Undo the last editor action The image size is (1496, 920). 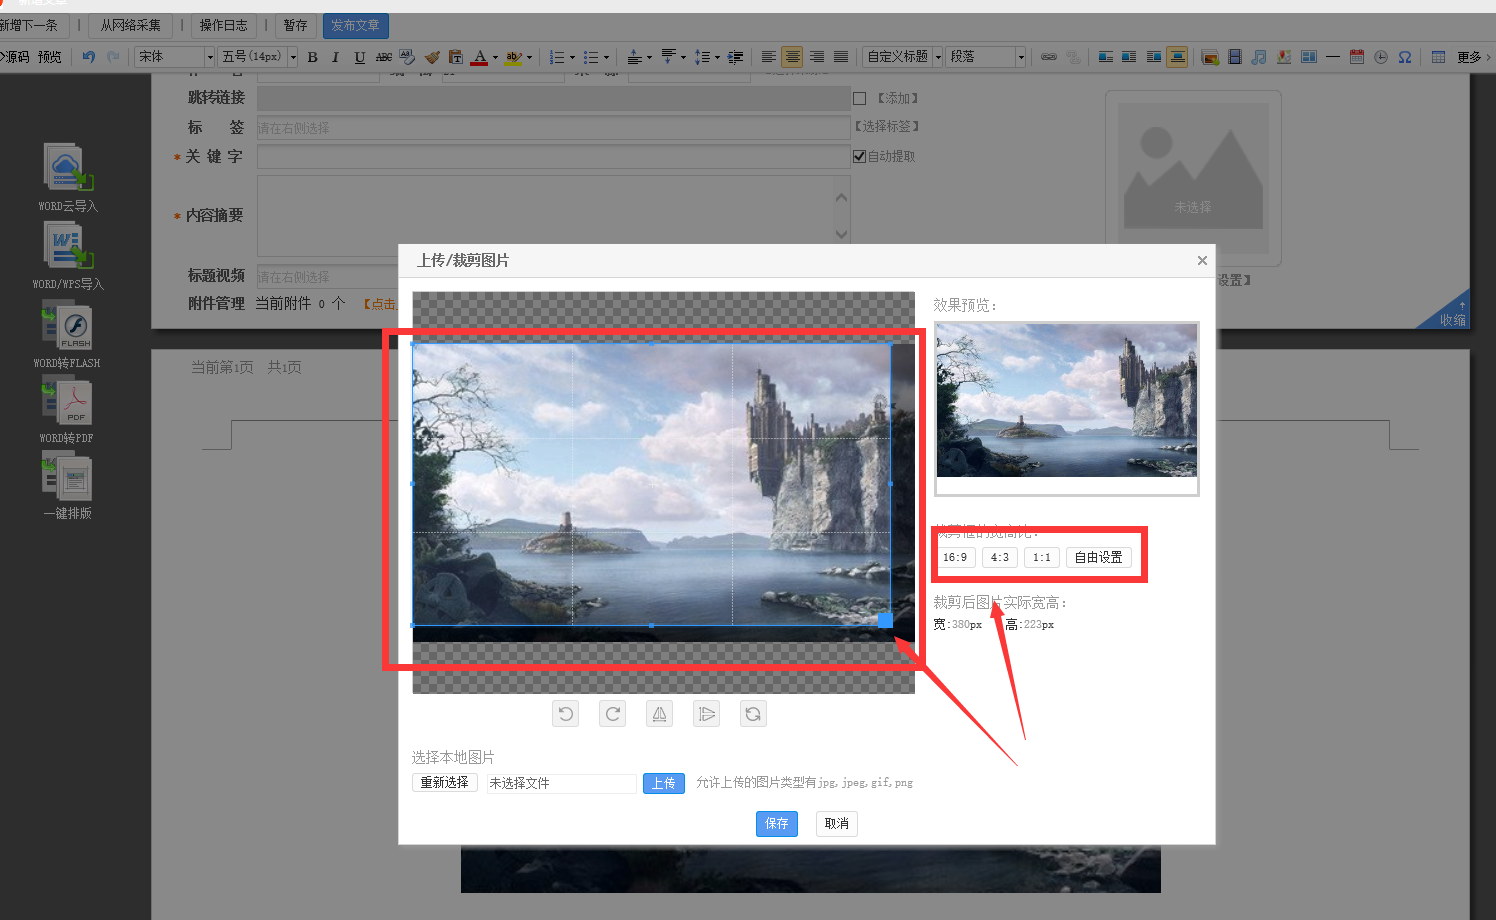click(89, 57)
